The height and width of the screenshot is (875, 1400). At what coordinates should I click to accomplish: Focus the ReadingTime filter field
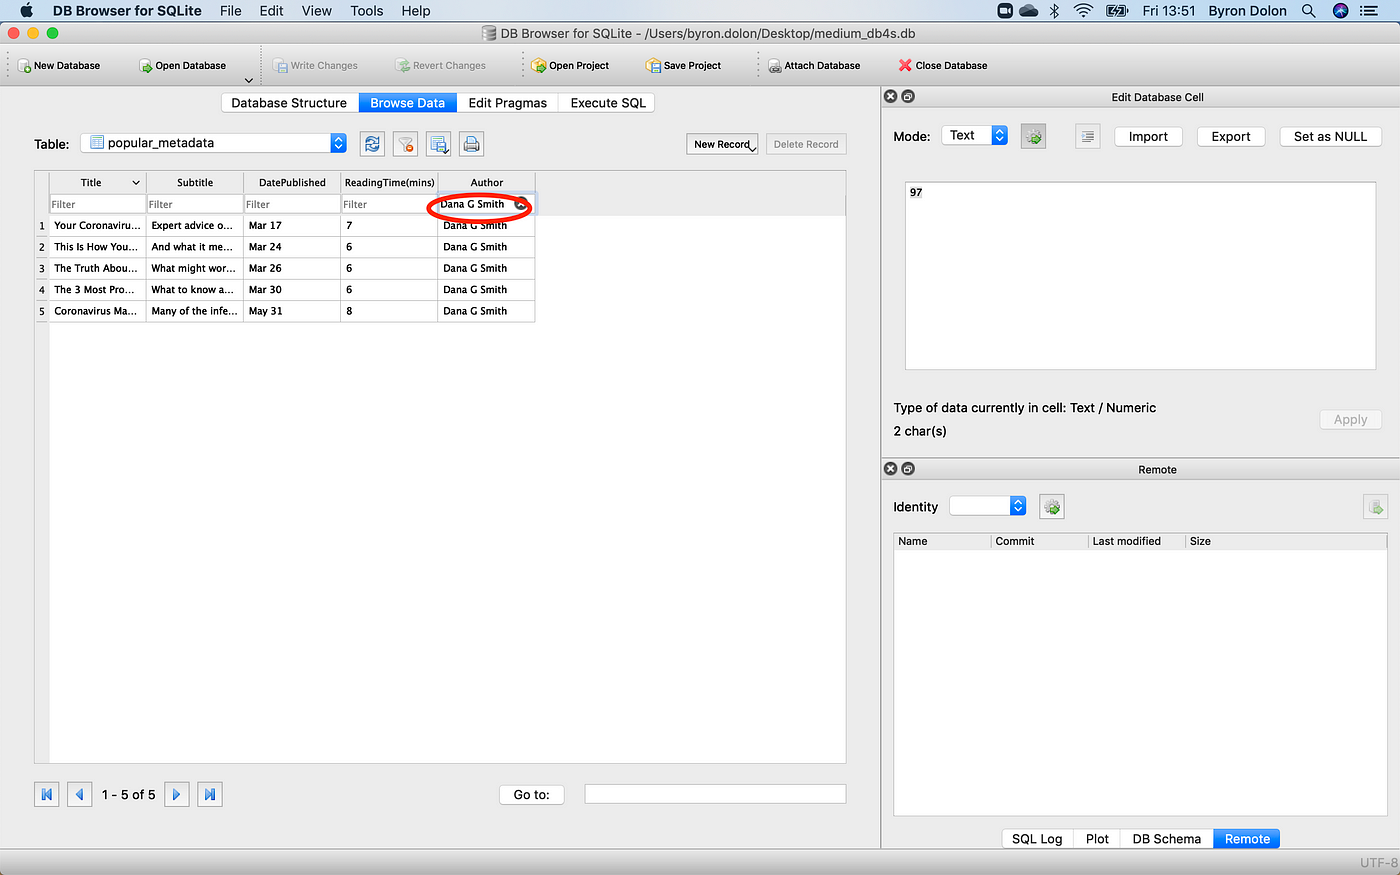389,204
